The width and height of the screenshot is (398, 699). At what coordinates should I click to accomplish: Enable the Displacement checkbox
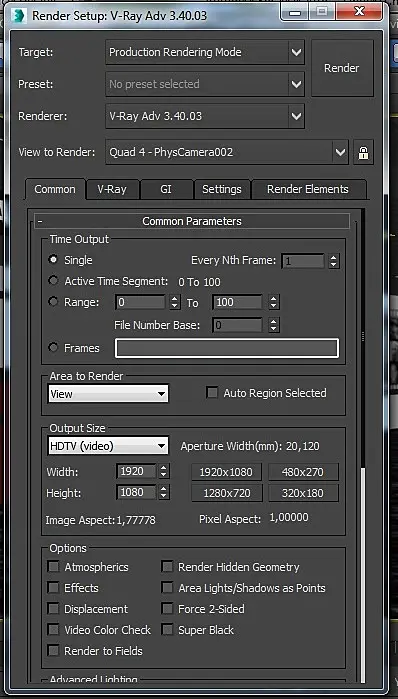(x=53, y=609)
